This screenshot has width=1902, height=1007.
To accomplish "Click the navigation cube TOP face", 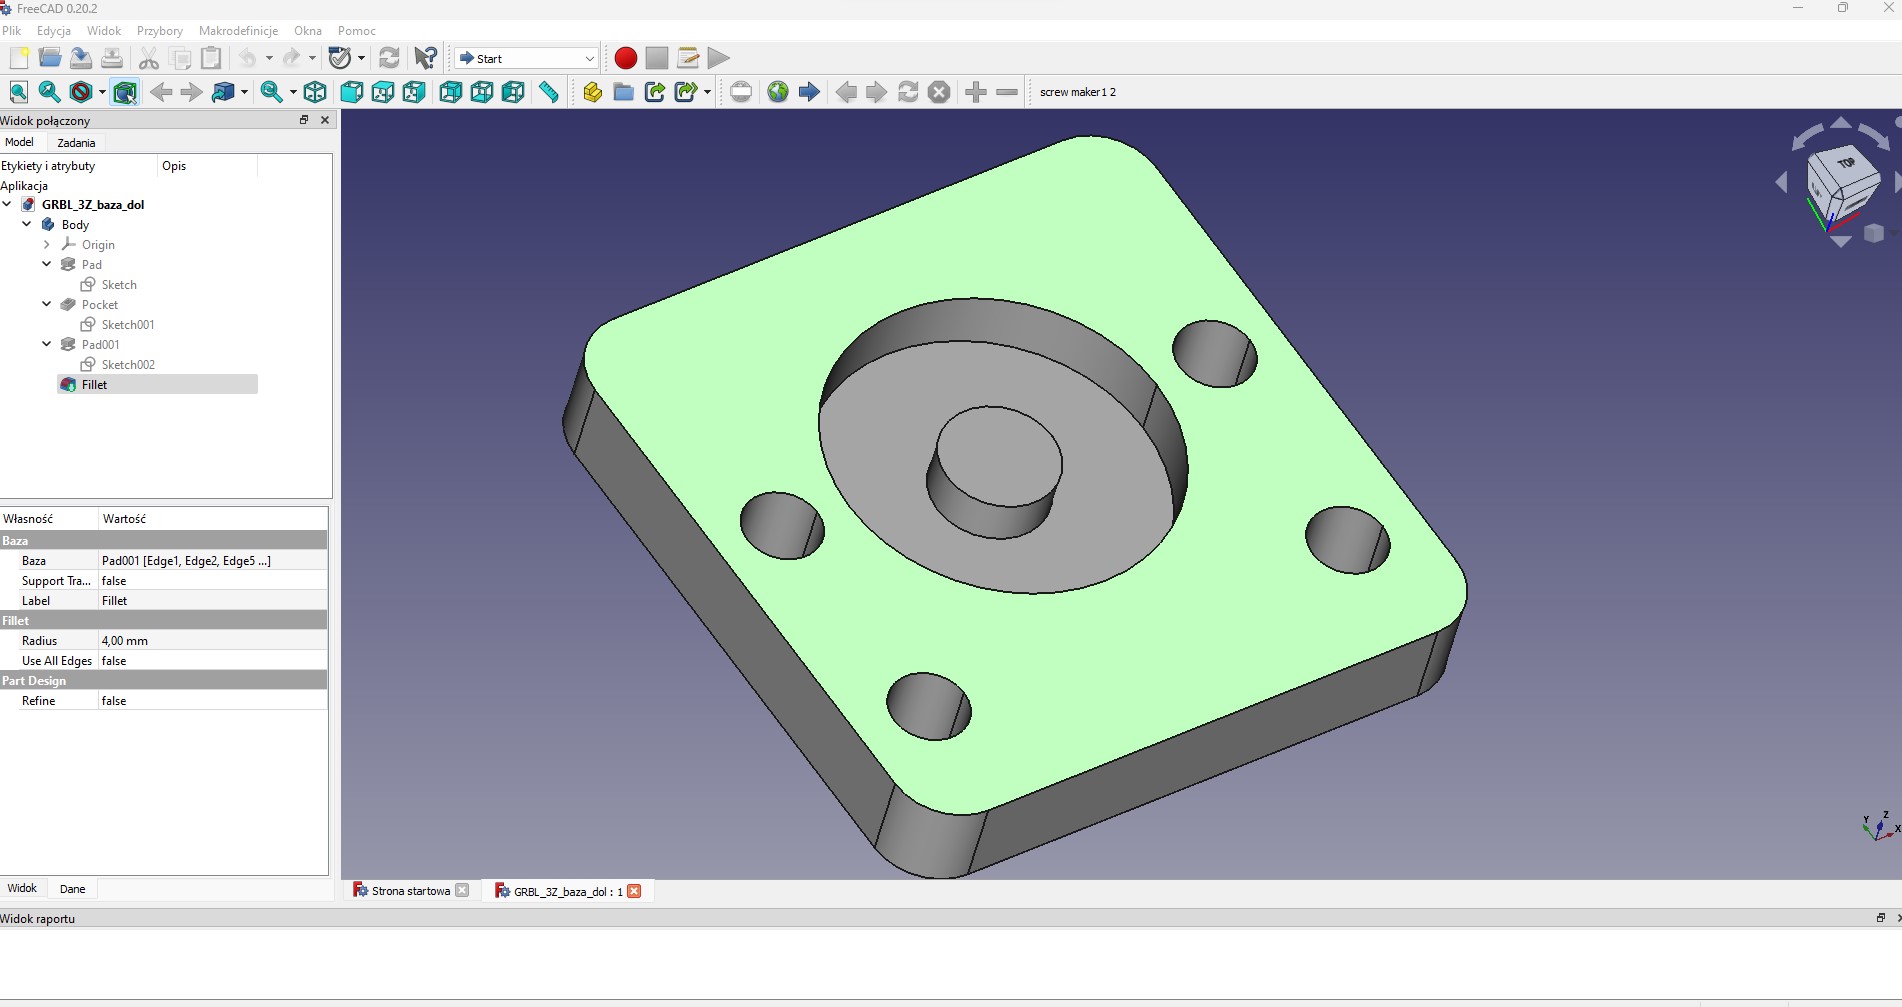I will point(1845,163).
